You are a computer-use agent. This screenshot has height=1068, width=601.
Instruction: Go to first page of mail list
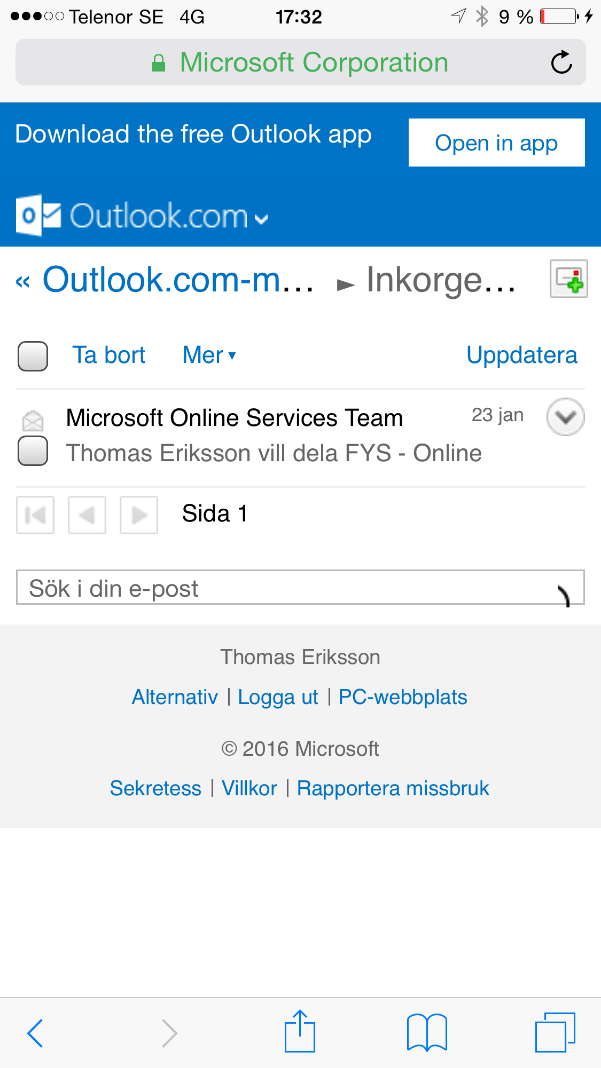35,515
